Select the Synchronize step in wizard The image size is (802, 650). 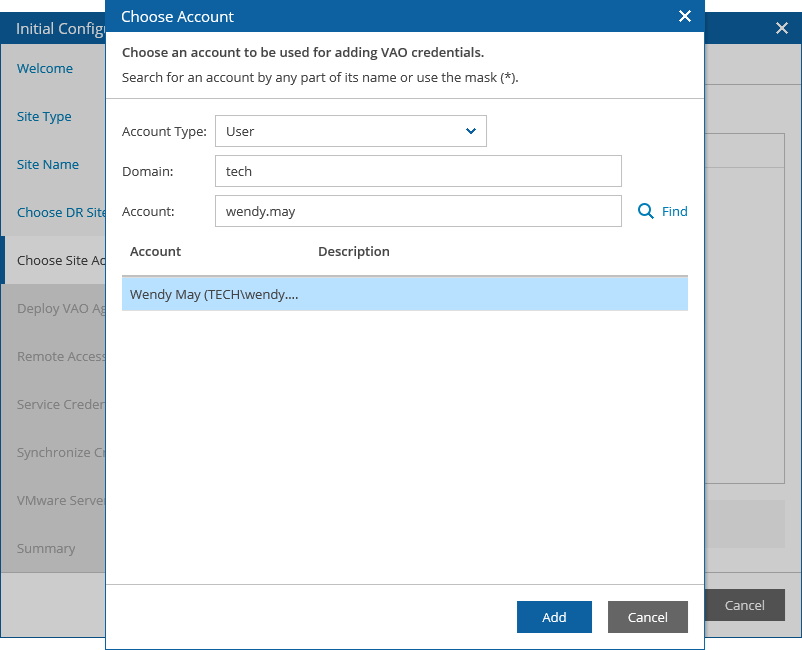click(x=61, y=453)
